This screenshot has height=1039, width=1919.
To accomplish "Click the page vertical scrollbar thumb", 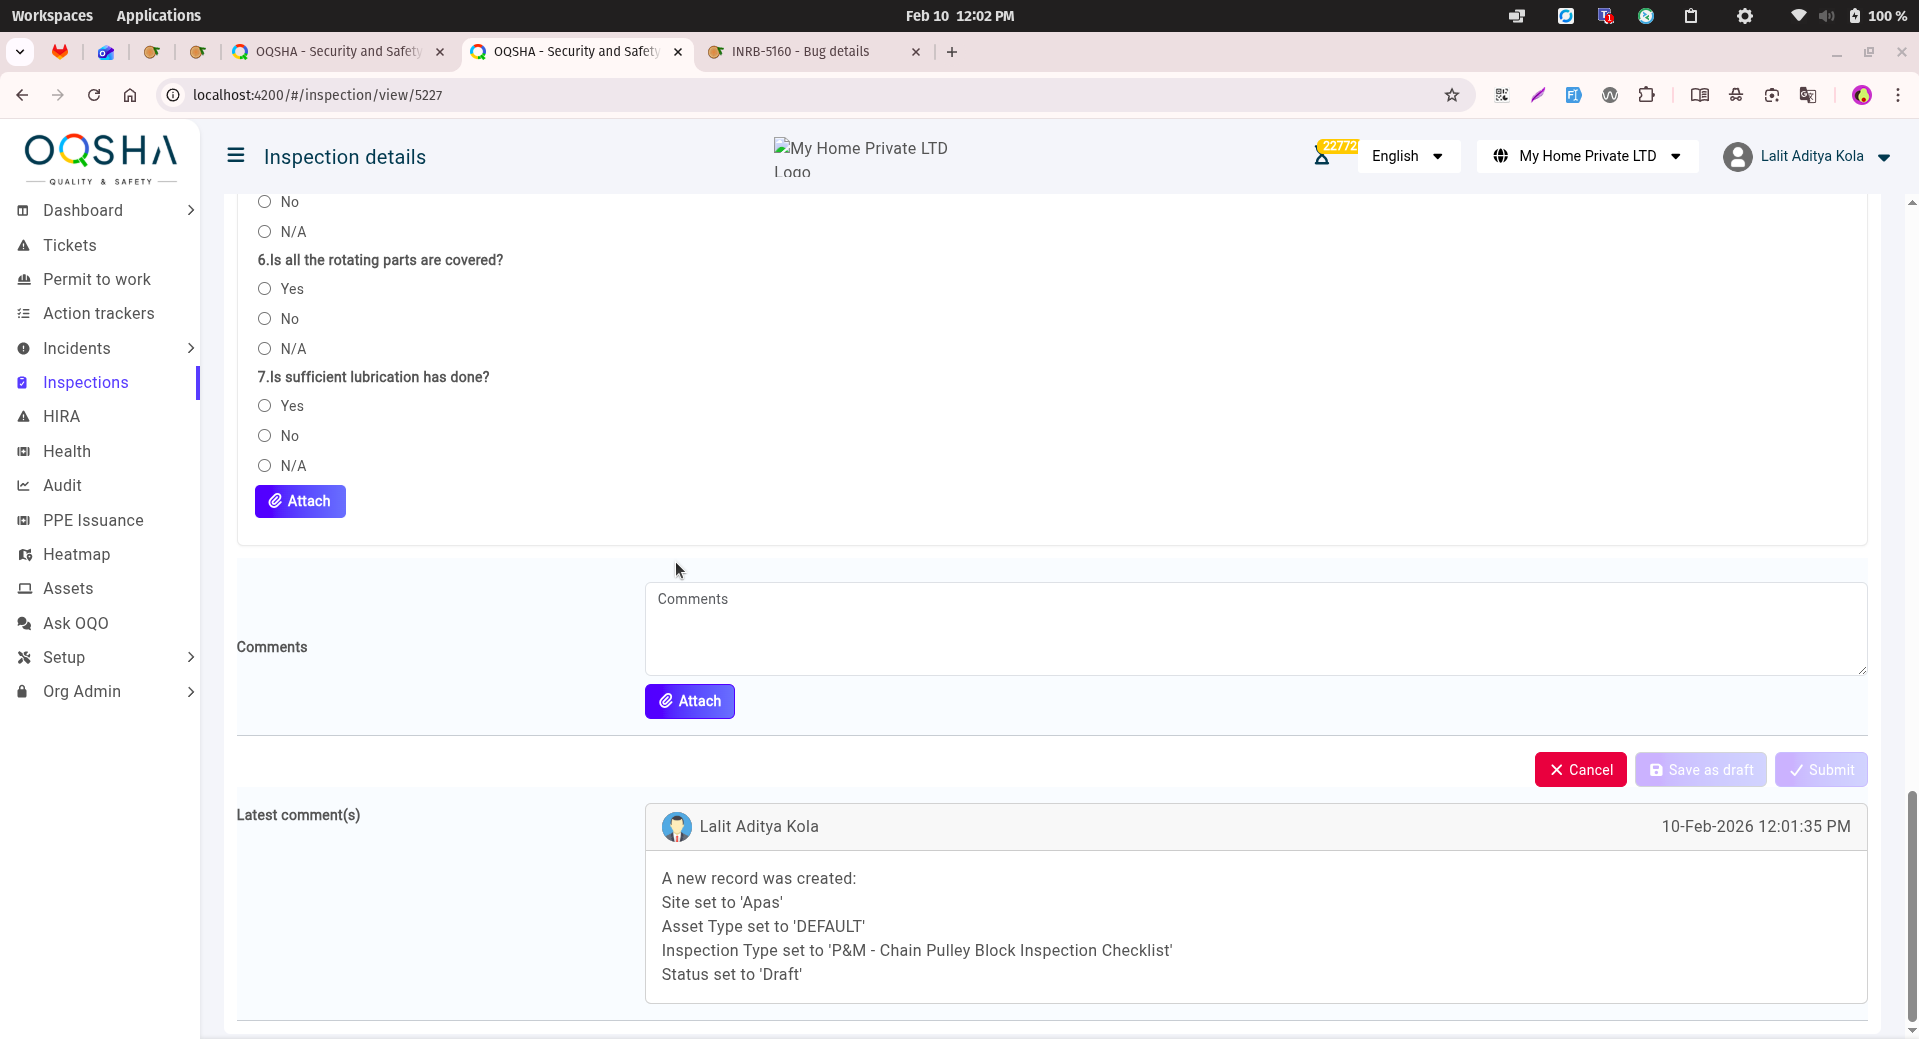I will point(1912,900).
